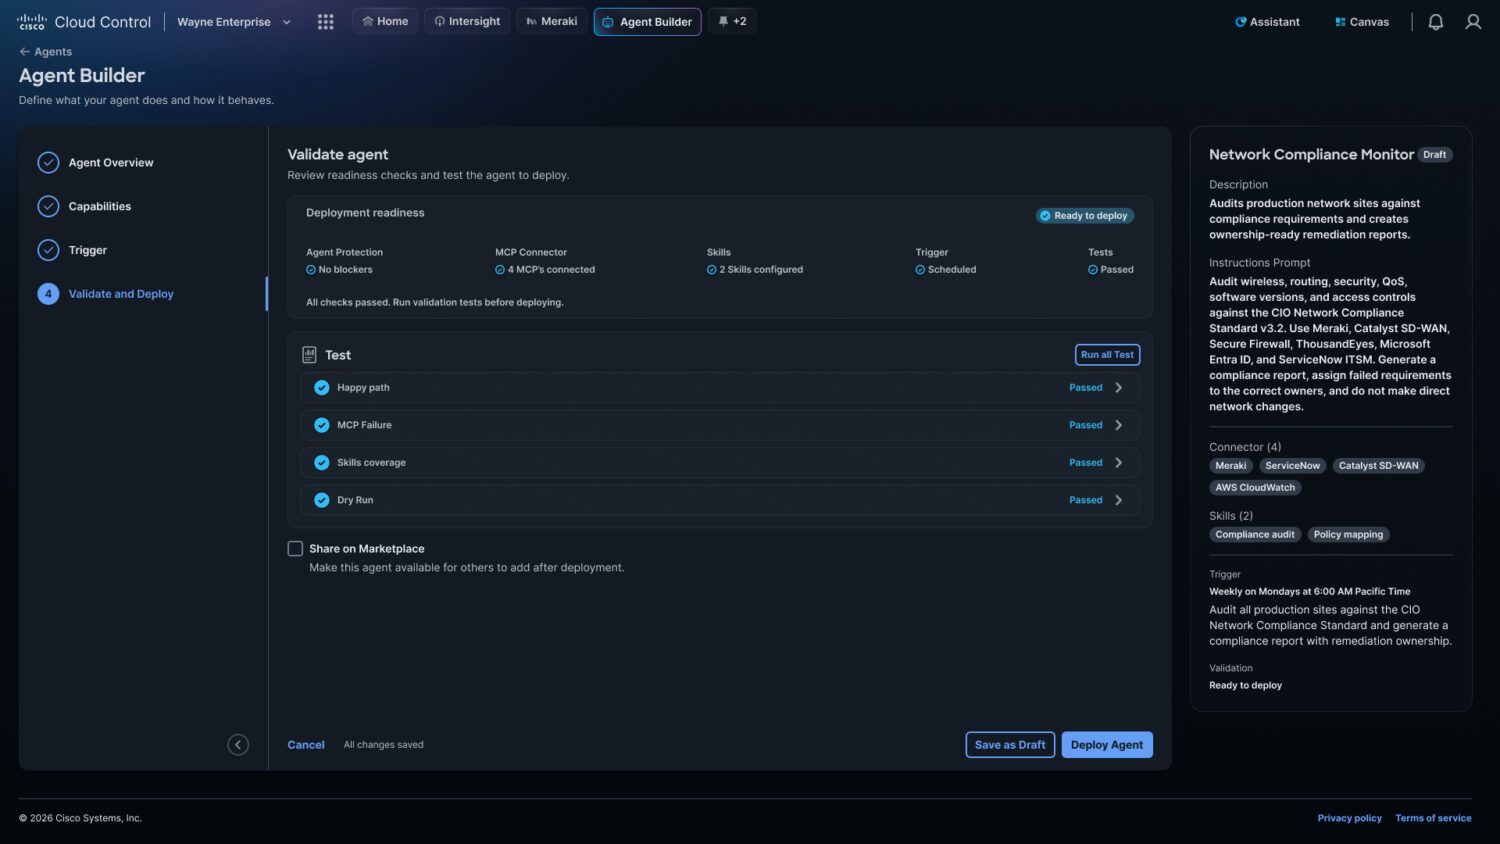Click the Cancel link
The height and width of the screenshot is (844, 1500).
point(306,745)
